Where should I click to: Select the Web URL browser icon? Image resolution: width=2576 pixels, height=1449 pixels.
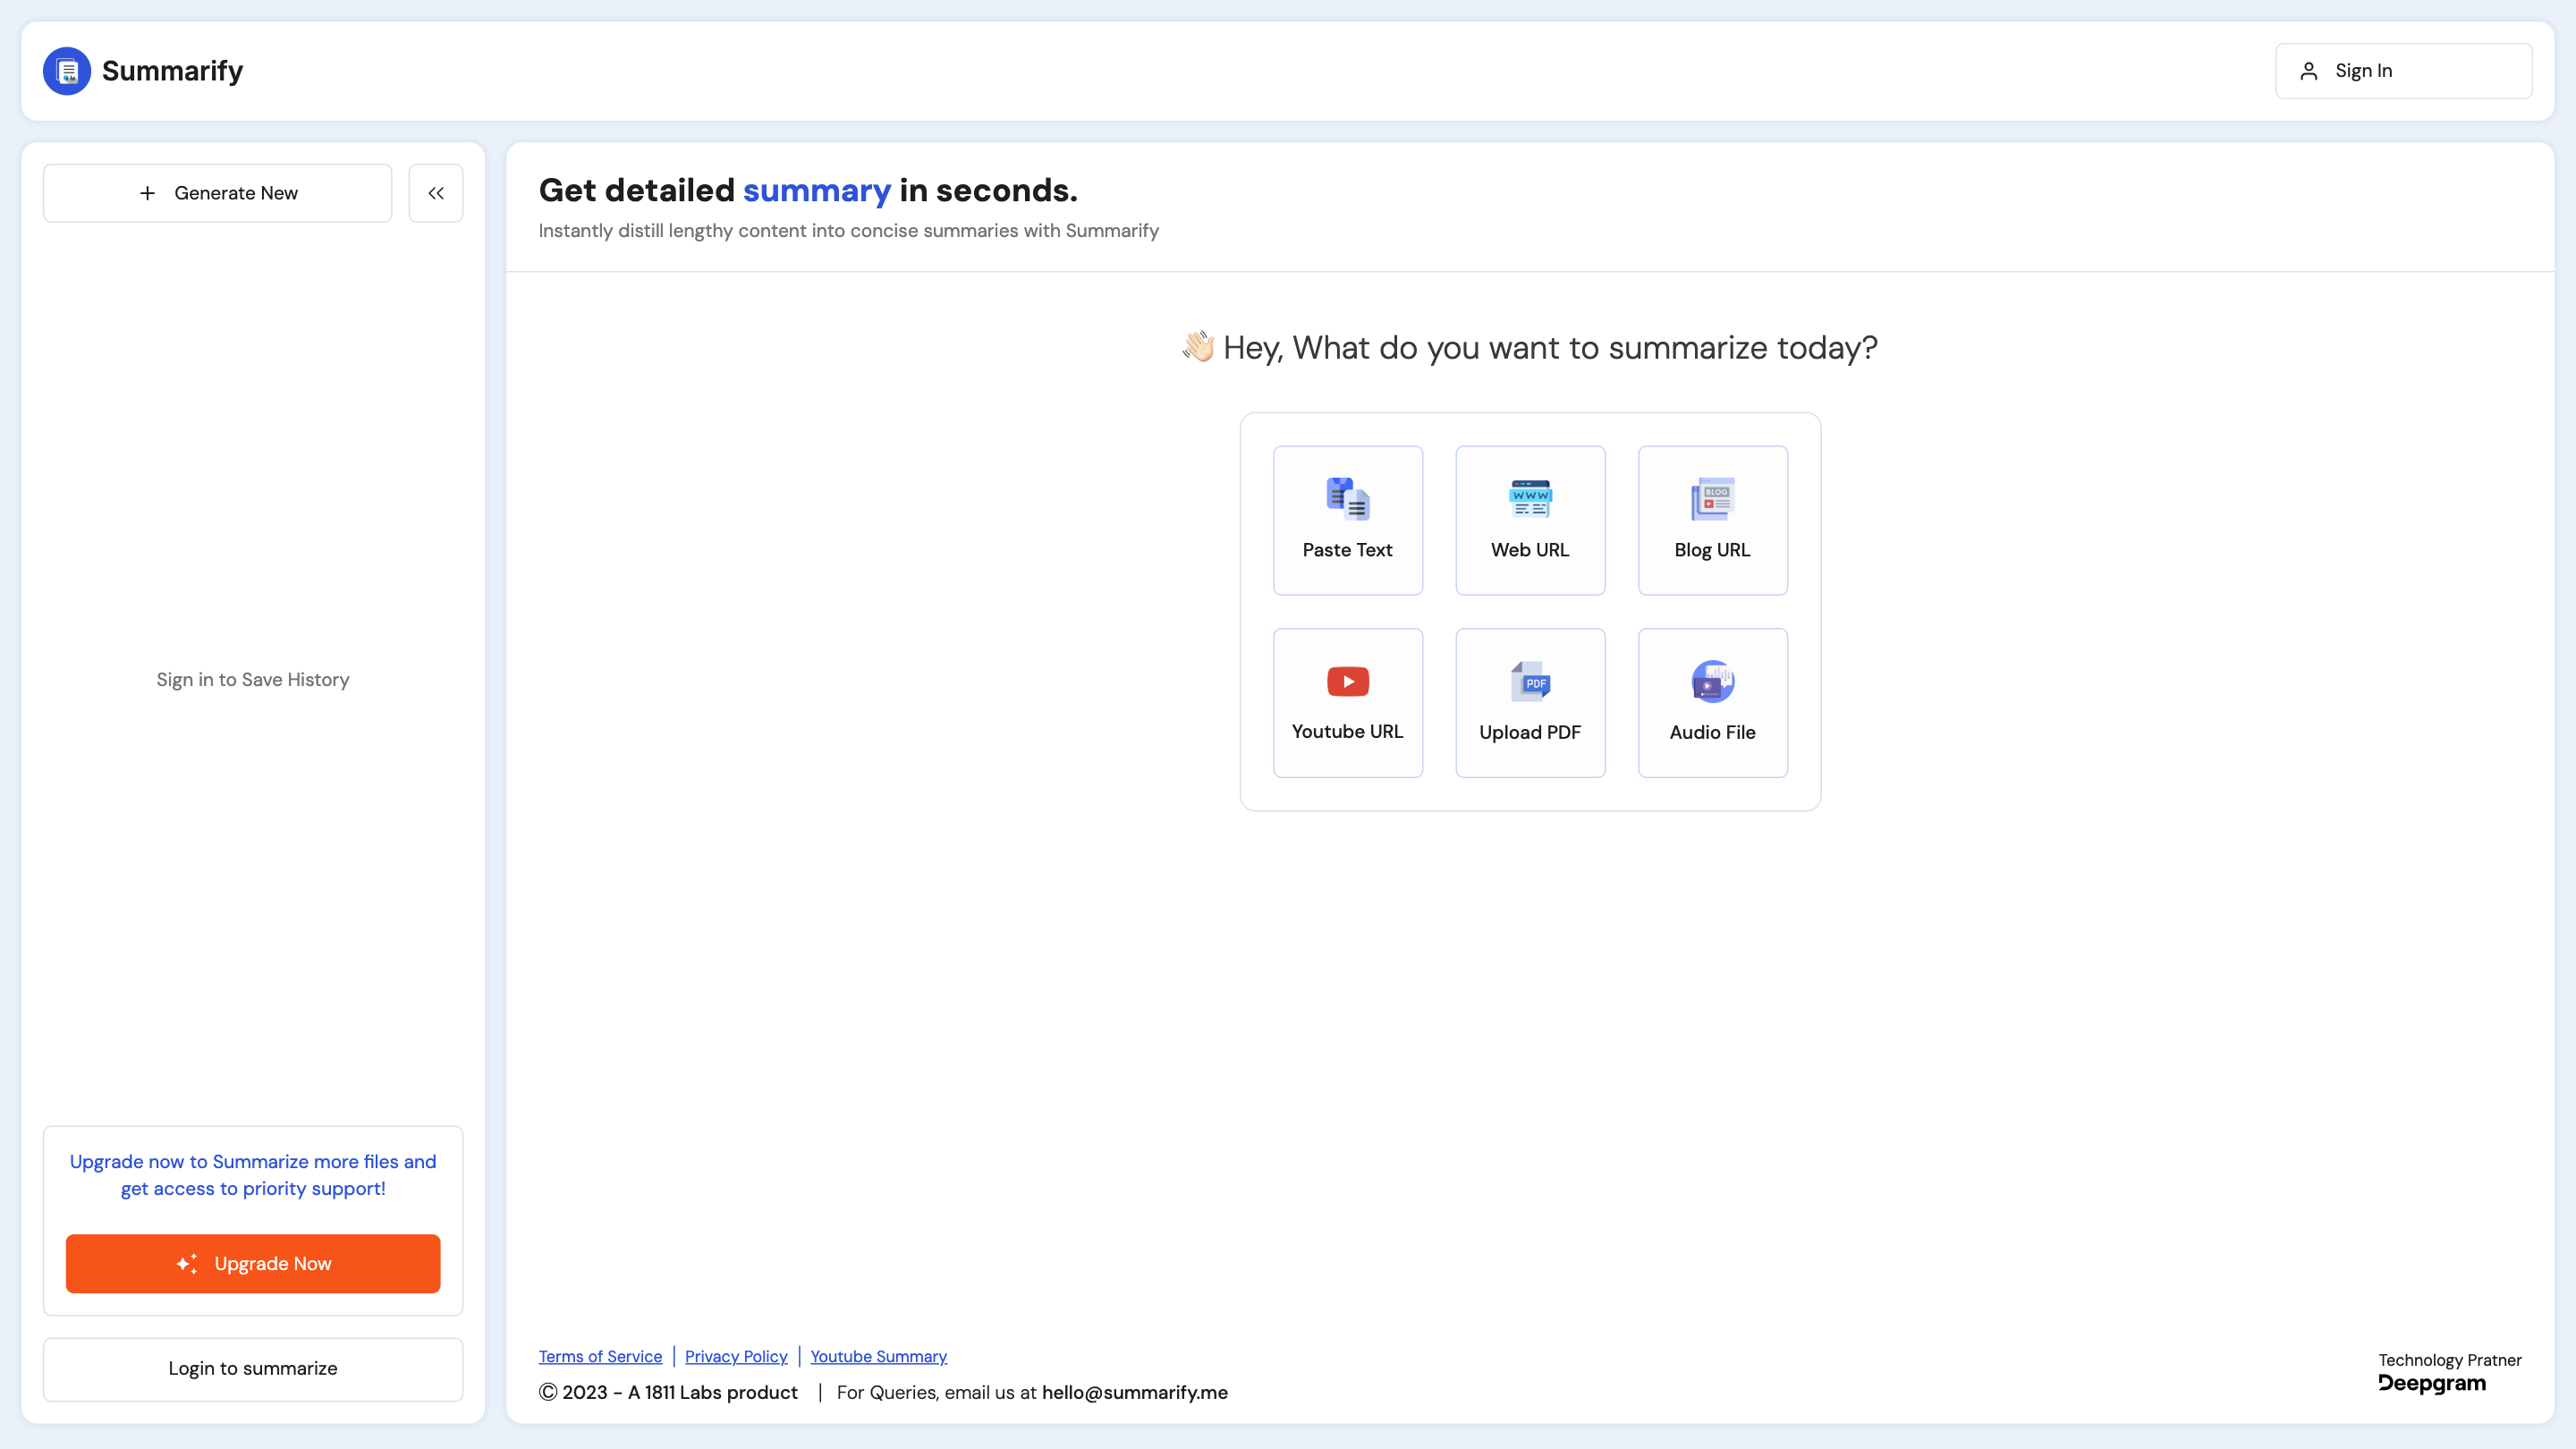(x=1530, y=498)
